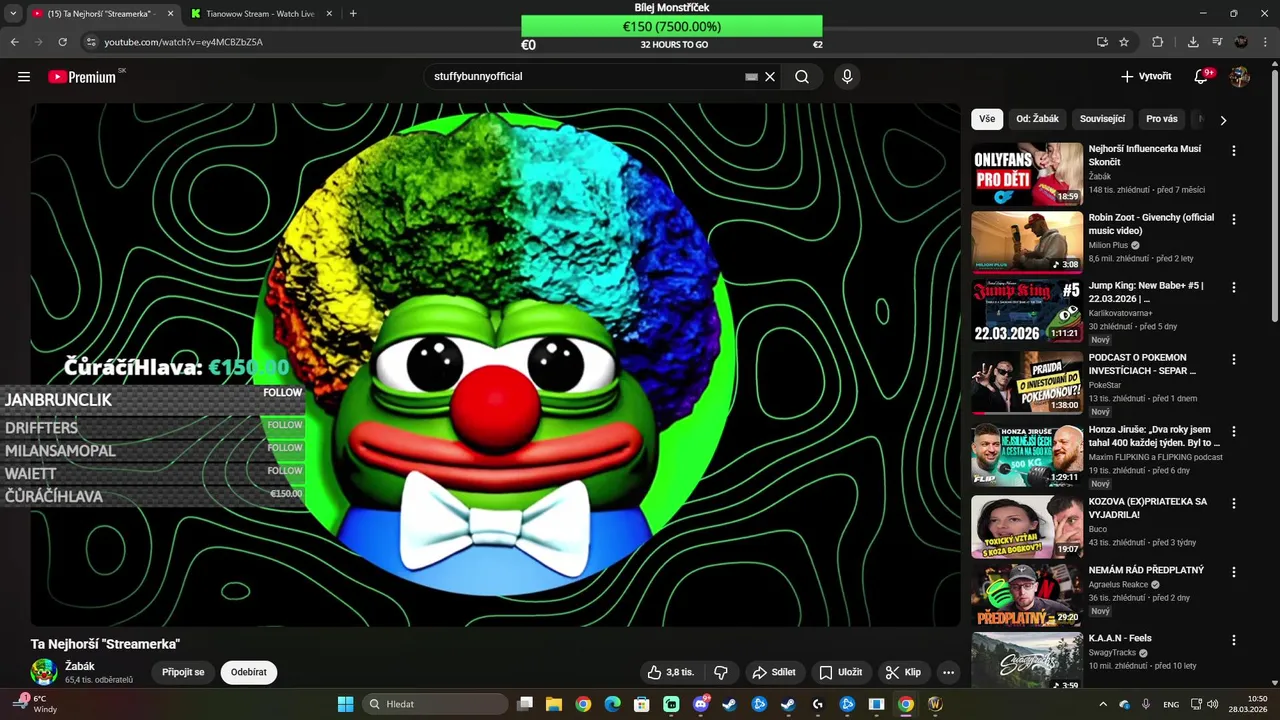This screenshot has height=720, width=1280.
Task: Select the Související filter chip
Action: [x=1102, y=119]
